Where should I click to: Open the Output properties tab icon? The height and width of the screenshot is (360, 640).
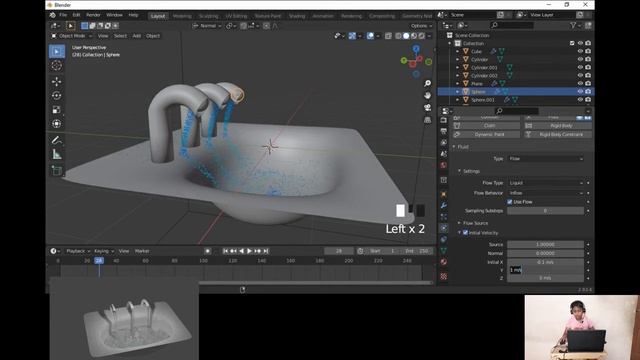444,131
